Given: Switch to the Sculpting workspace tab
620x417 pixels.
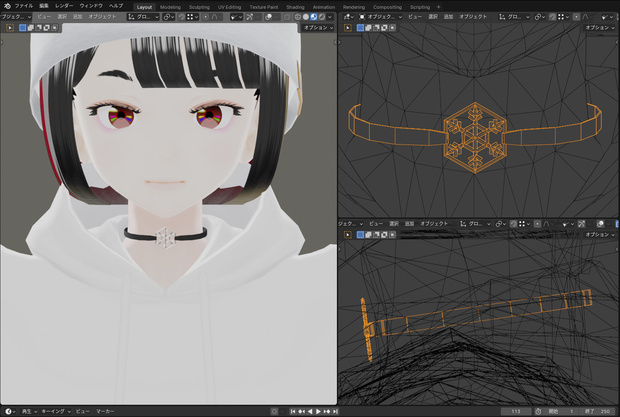Looking at the screenshot, I should (x=199, y=7).
